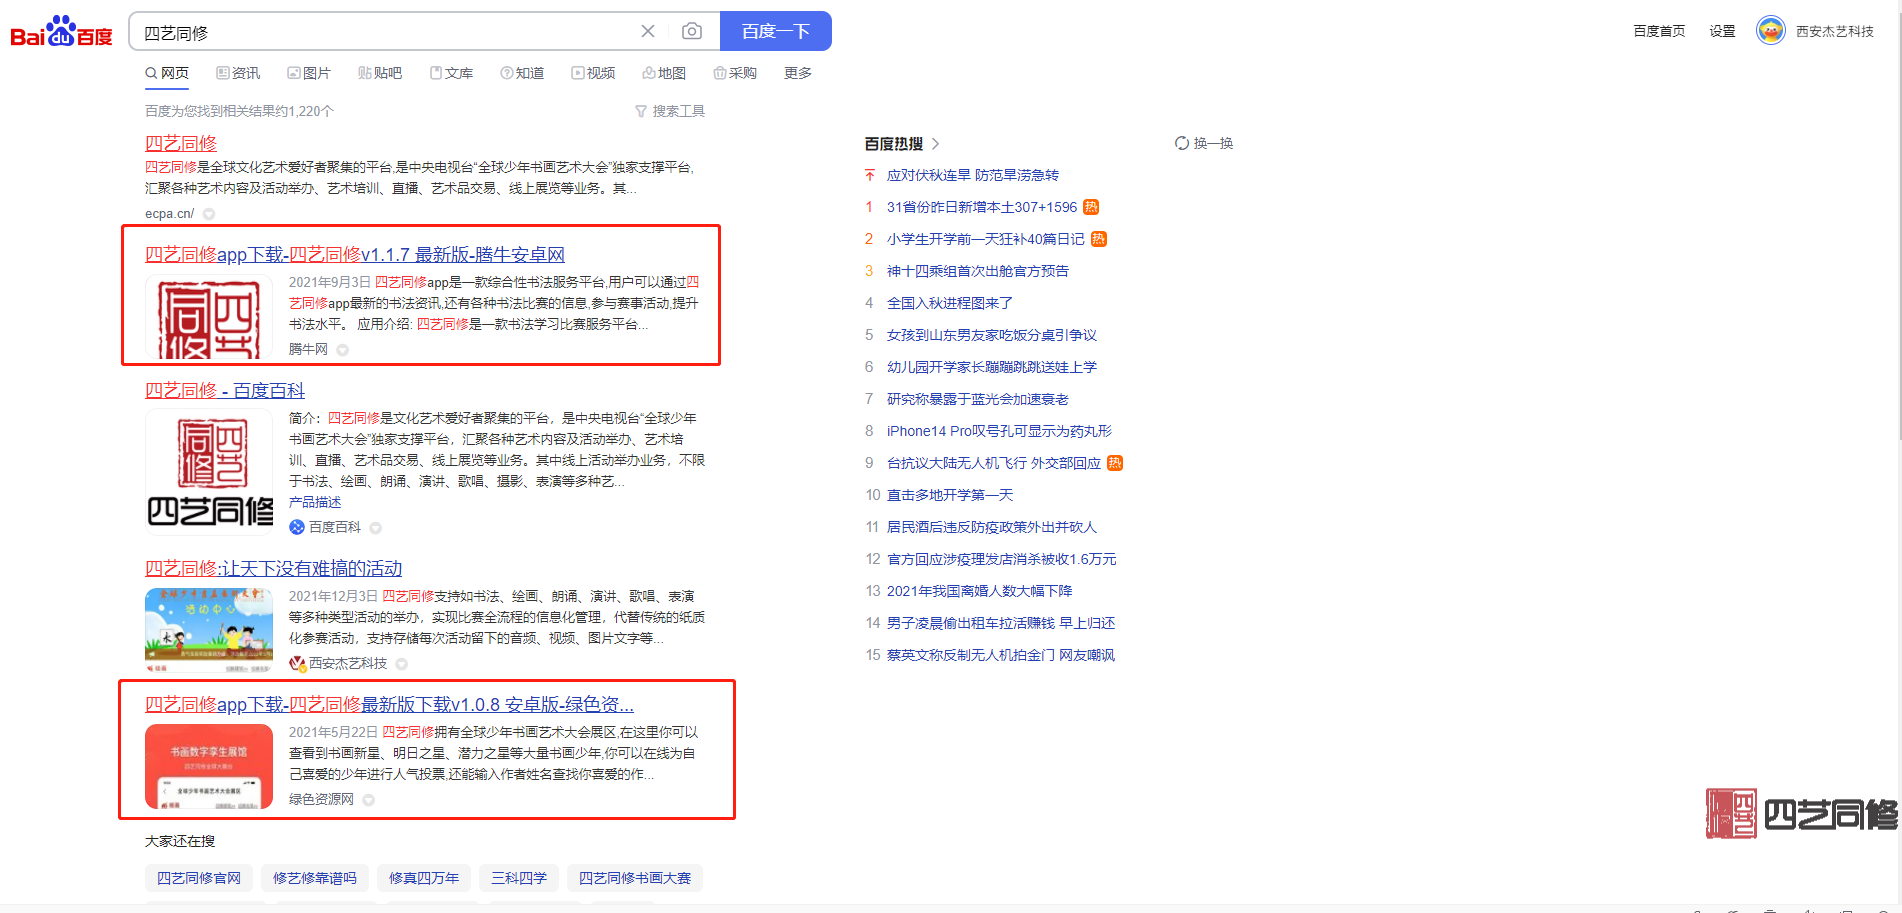This screenshot has width=1902, height=913.
Task: Switch to the 资讯 tab
Action: (x=238, y=73)
